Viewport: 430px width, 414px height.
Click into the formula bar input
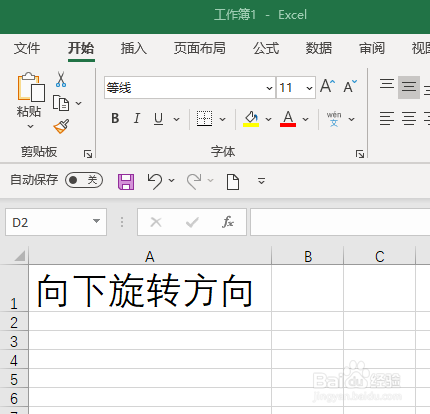[340, 222]
